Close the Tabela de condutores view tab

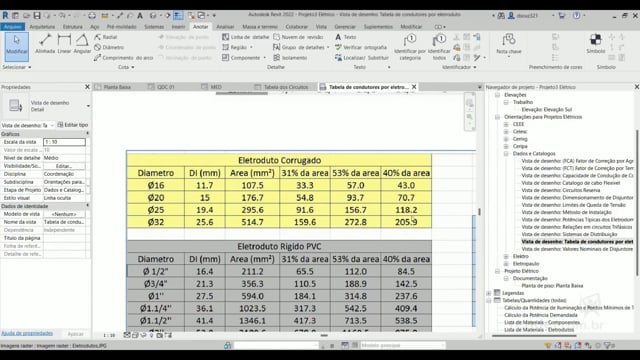(414, 87)
